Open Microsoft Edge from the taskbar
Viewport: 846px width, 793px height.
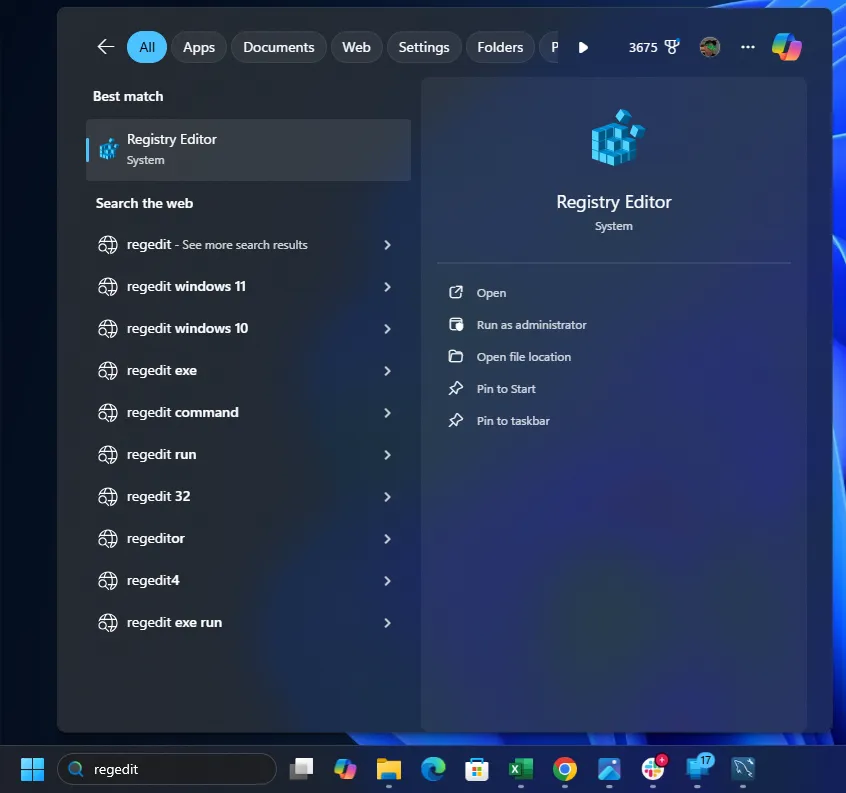click(x=433, y=769)
